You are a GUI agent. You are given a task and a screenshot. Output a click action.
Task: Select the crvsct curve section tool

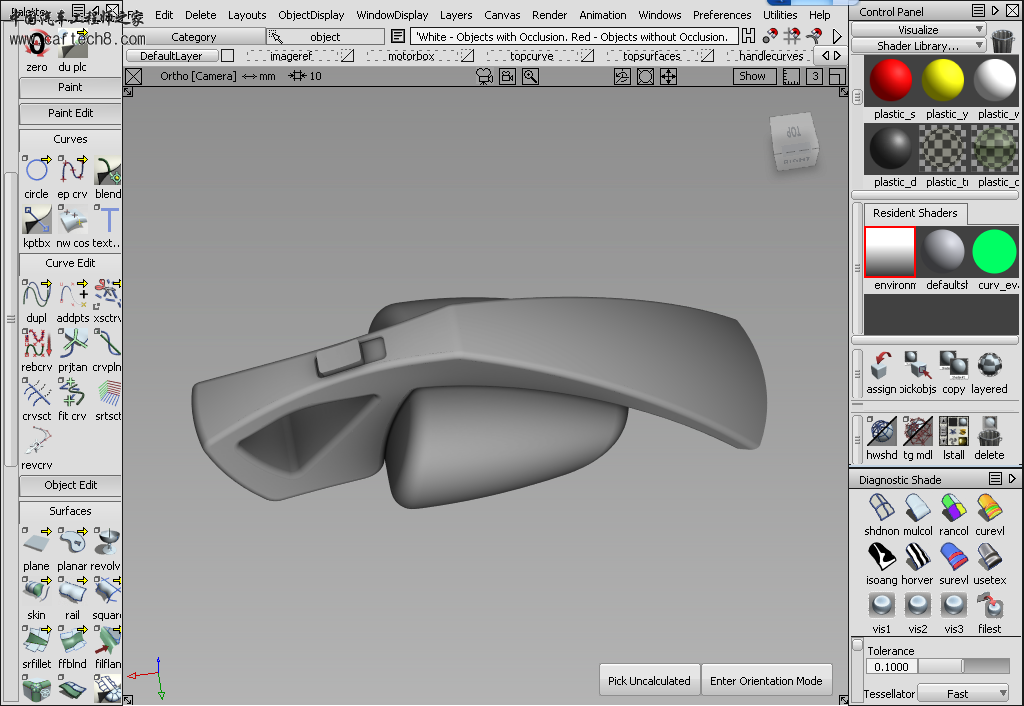click(37, 392)
